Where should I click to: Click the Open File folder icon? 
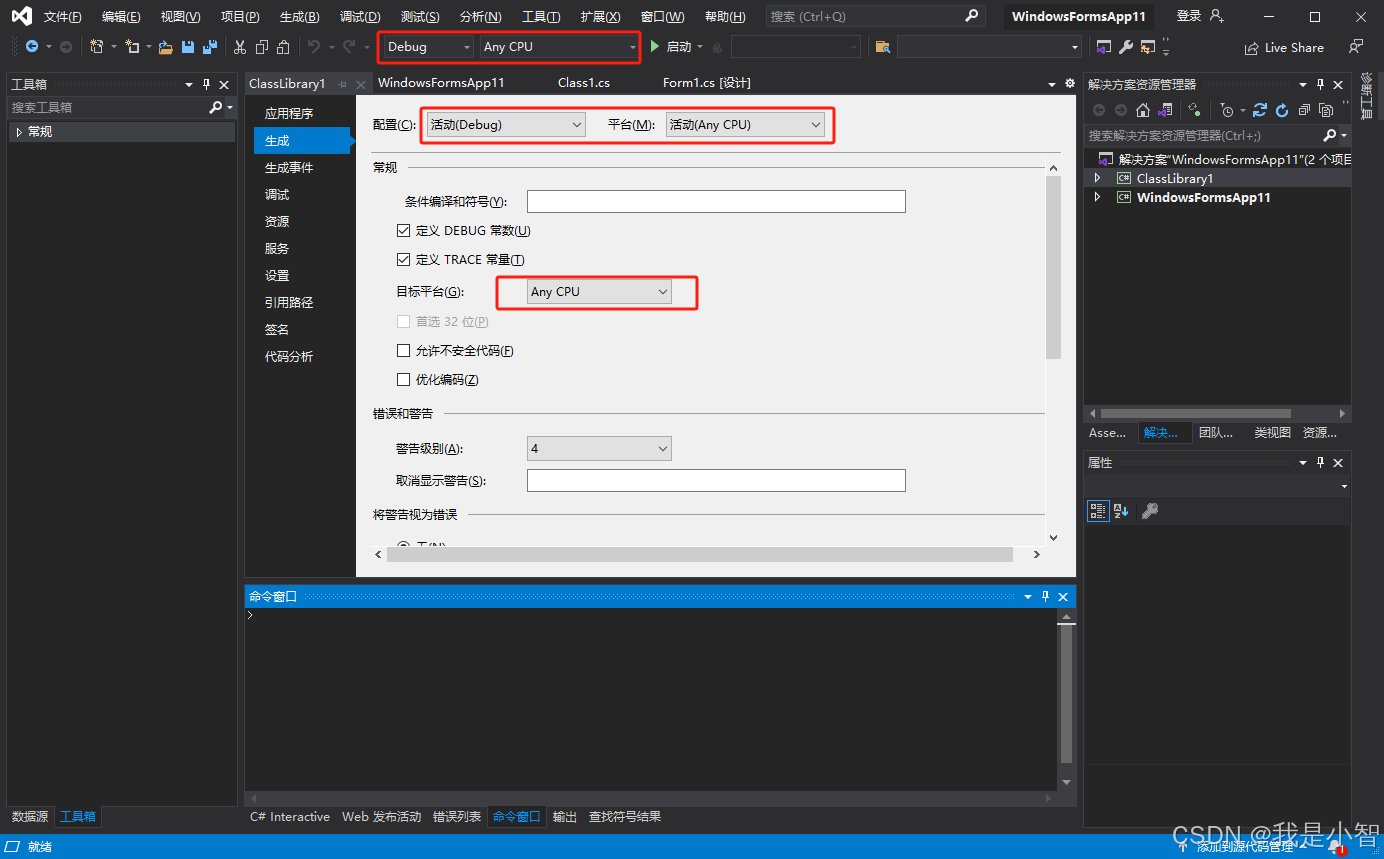pos(166,47)
